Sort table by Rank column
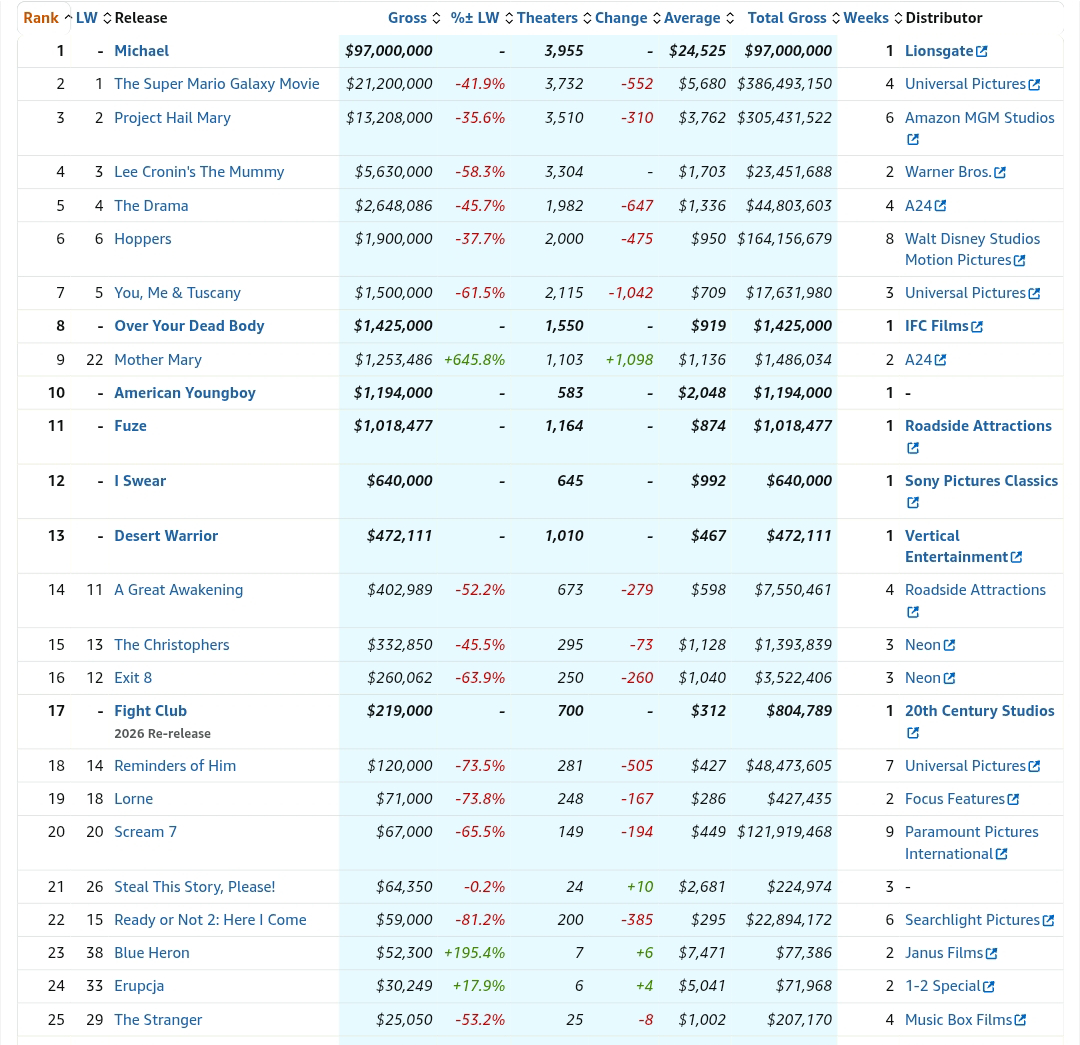 (x=41, y=18)
